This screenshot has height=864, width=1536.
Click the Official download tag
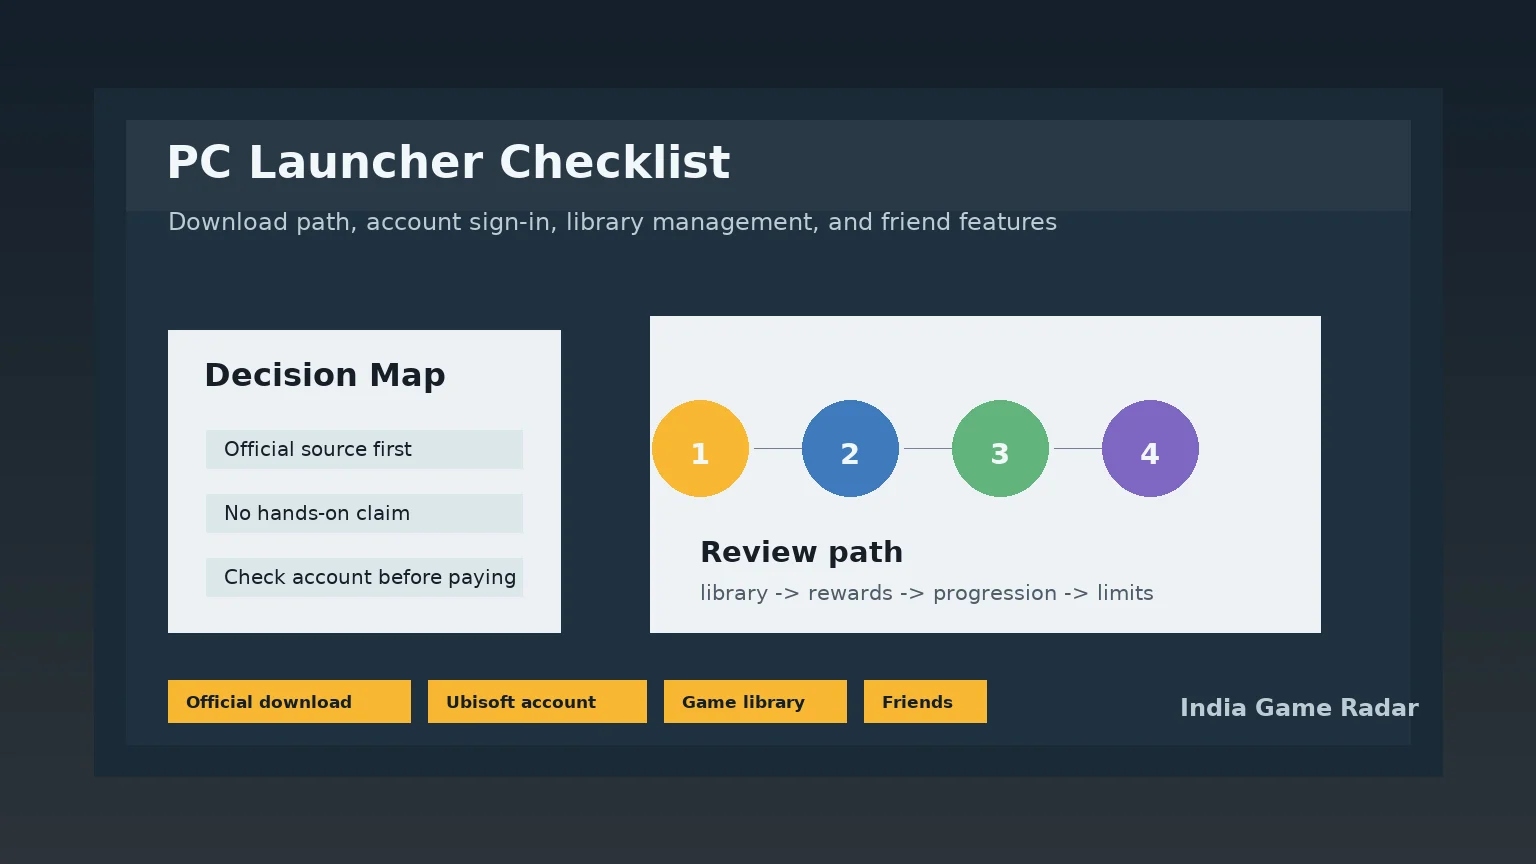[289, 702]
